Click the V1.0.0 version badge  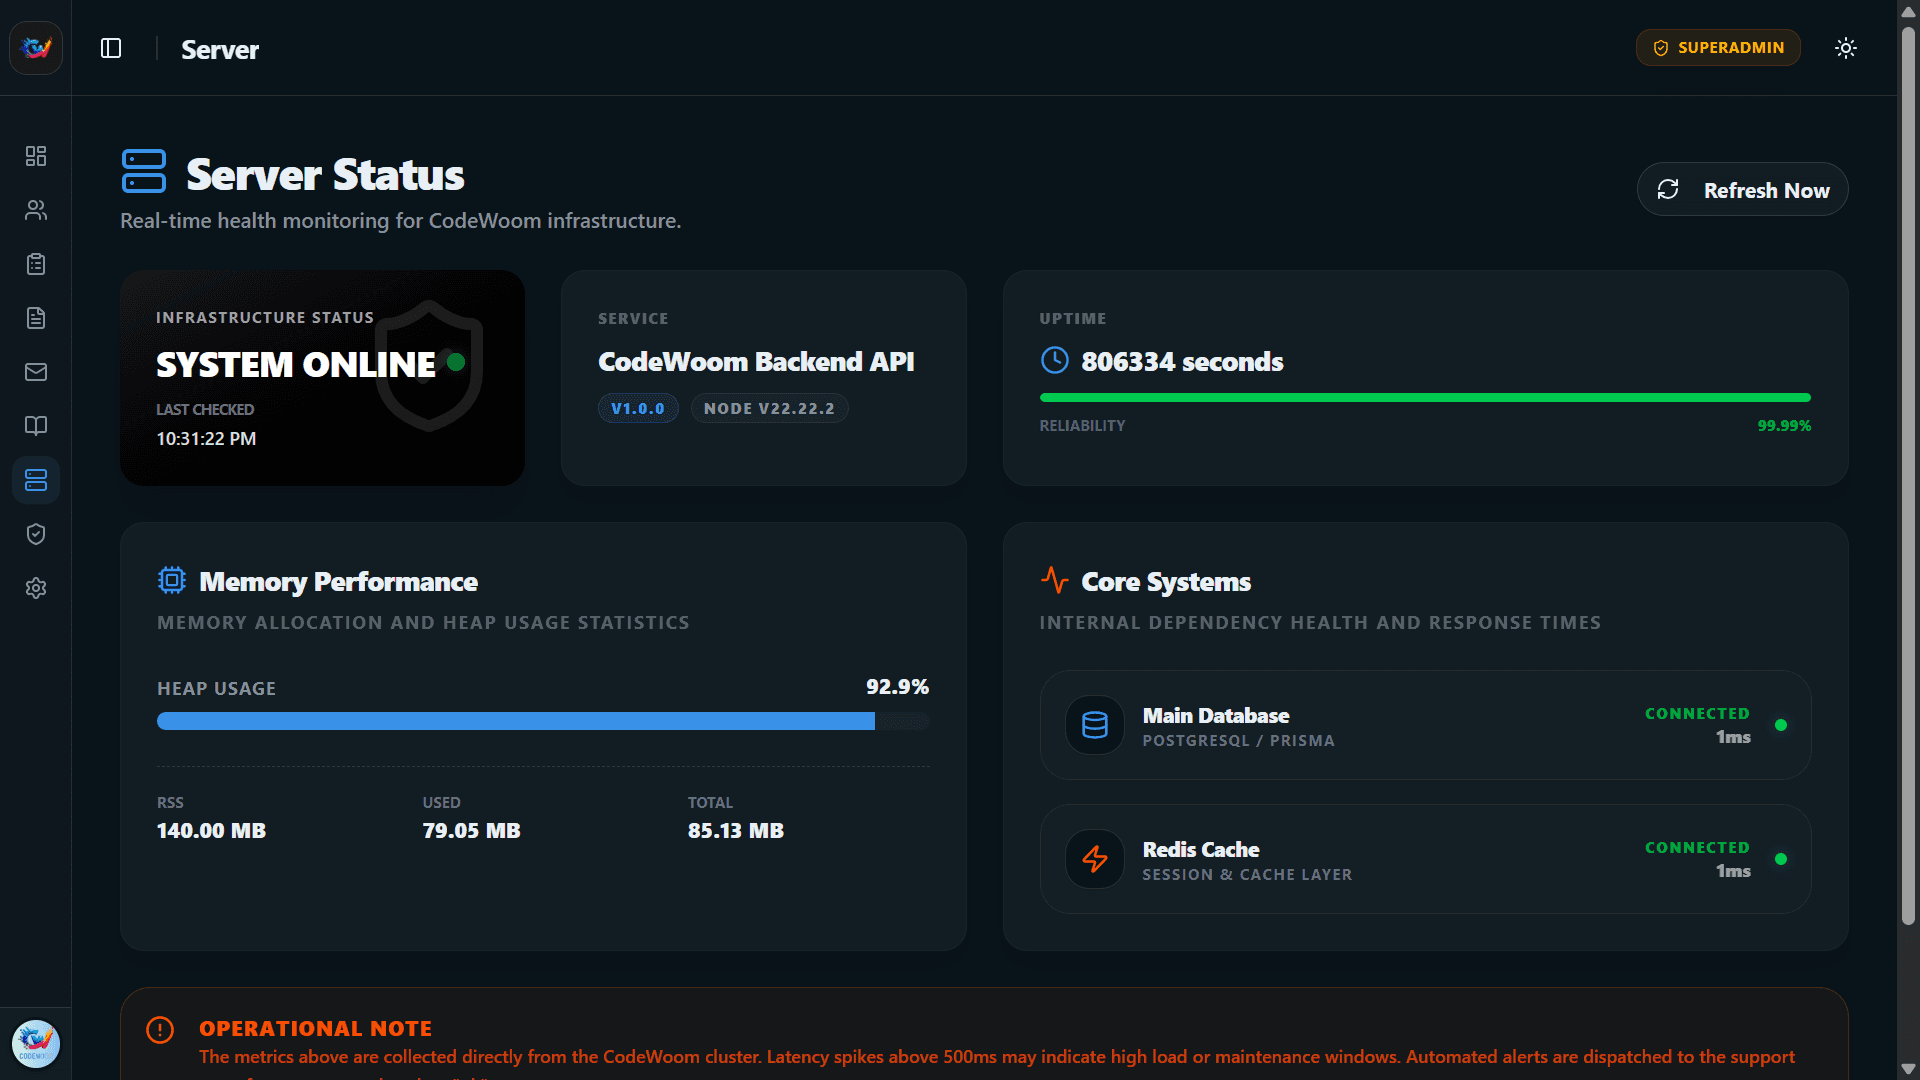click(x=638, y=408)
